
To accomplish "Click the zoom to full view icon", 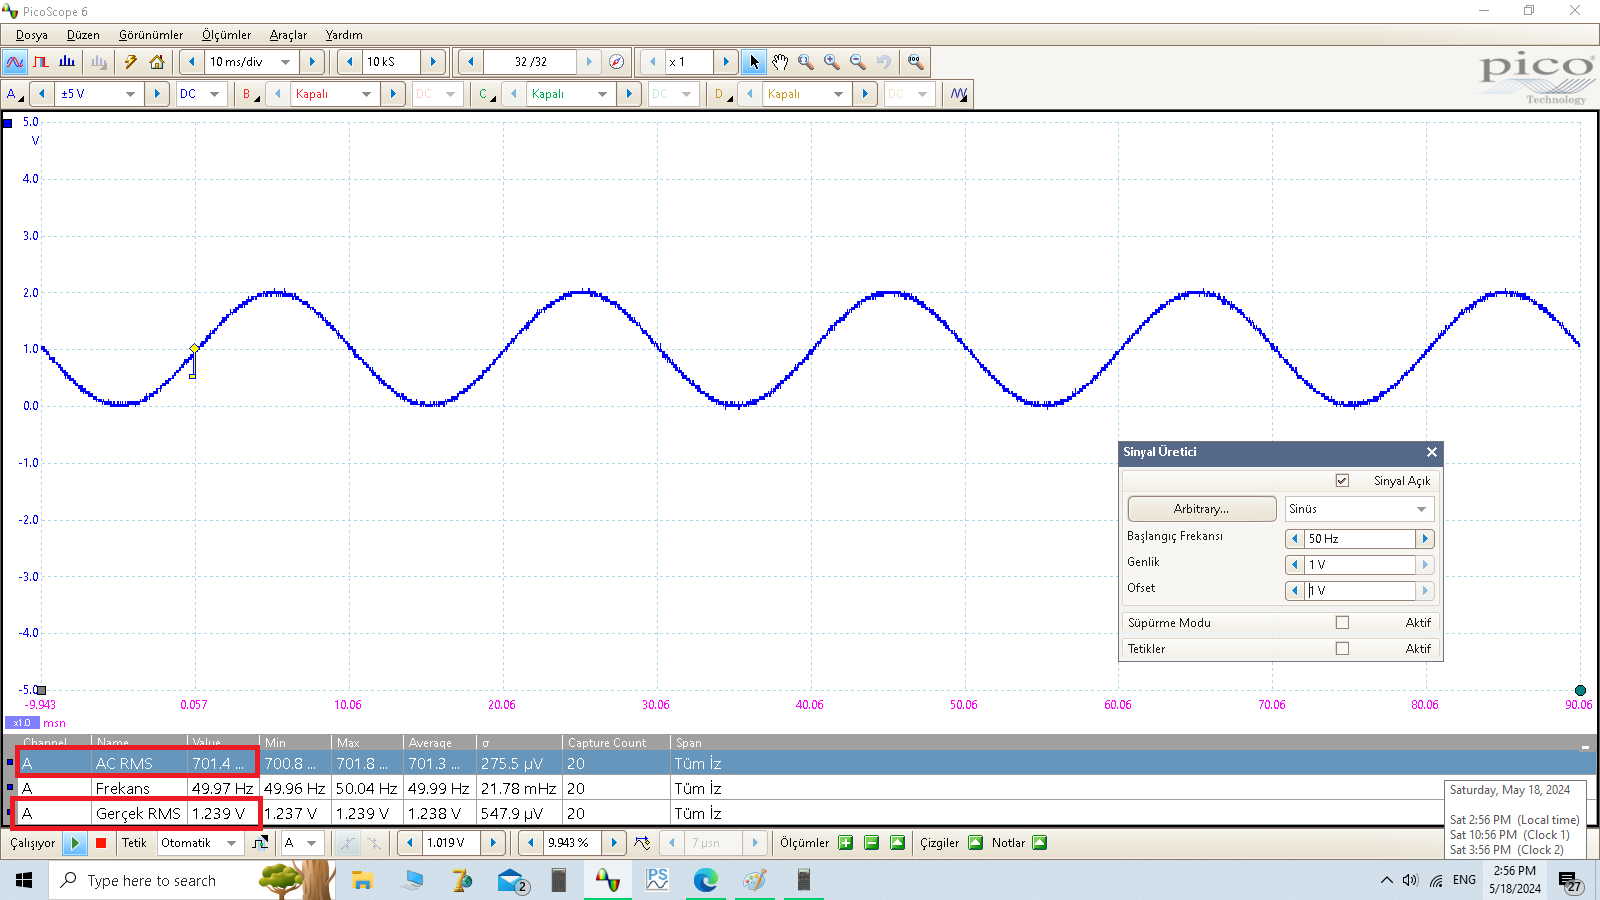I will click(915, 62).
